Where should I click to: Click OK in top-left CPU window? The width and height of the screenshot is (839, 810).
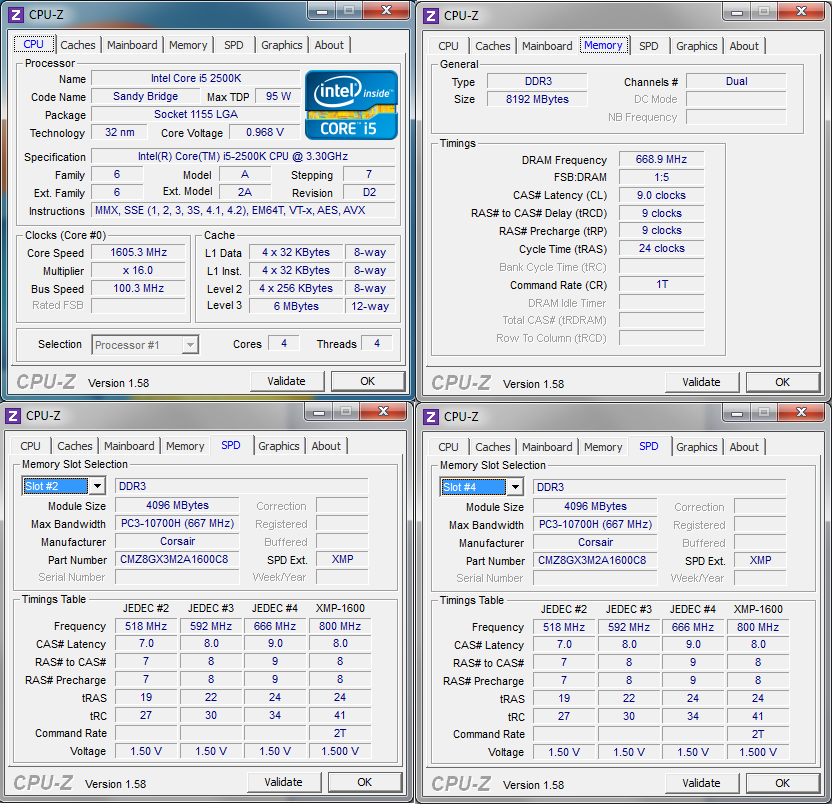coord(368,381)
